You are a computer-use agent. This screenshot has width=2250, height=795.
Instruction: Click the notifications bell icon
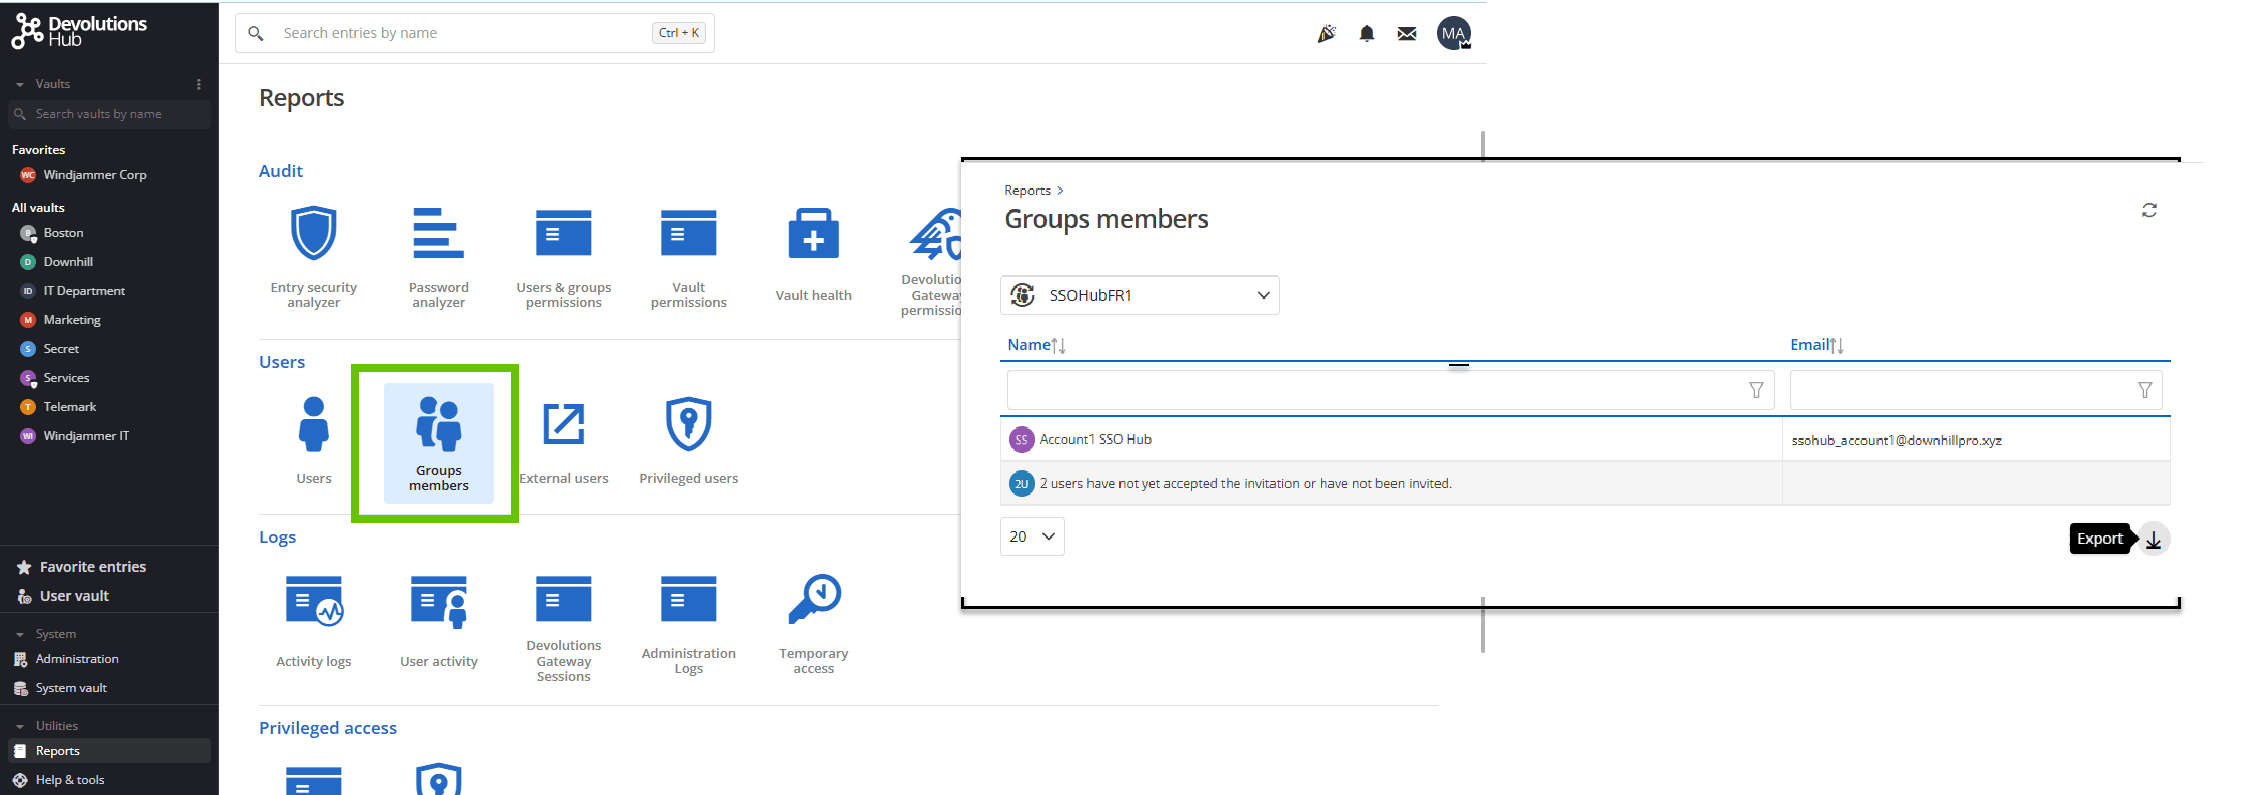pyautogui.click(x=1366, y=34)
